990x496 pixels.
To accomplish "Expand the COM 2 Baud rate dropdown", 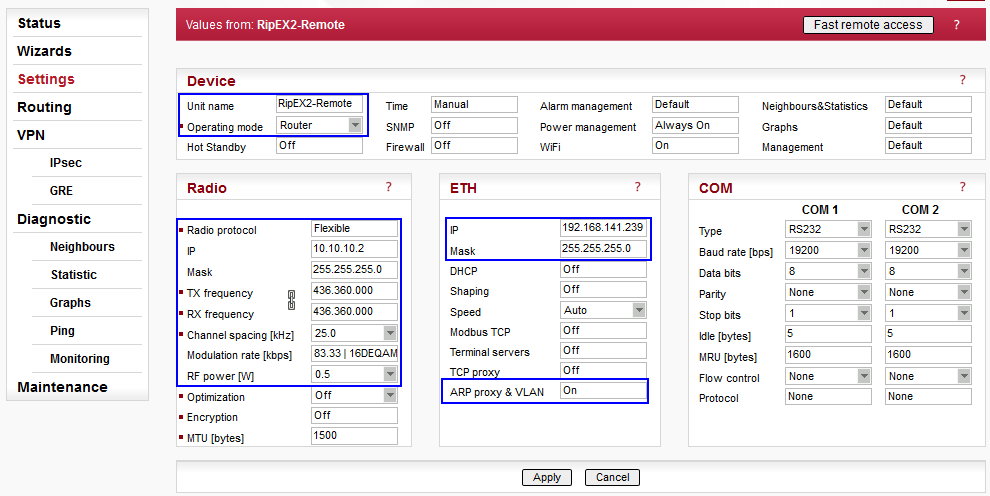I will point(963,250).
